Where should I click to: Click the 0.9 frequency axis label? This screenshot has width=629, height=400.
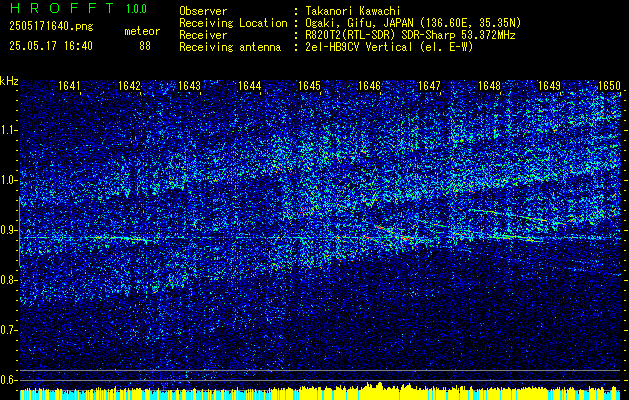click(x=8, y=230)
